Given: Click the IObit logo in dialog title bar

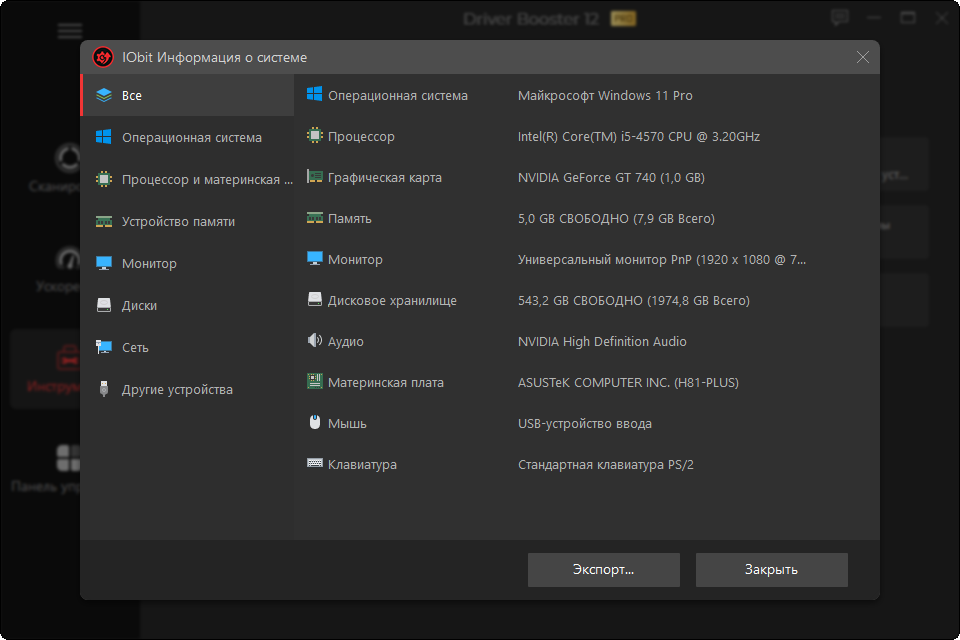Looking at the screenshot, I should coord(103,57).
